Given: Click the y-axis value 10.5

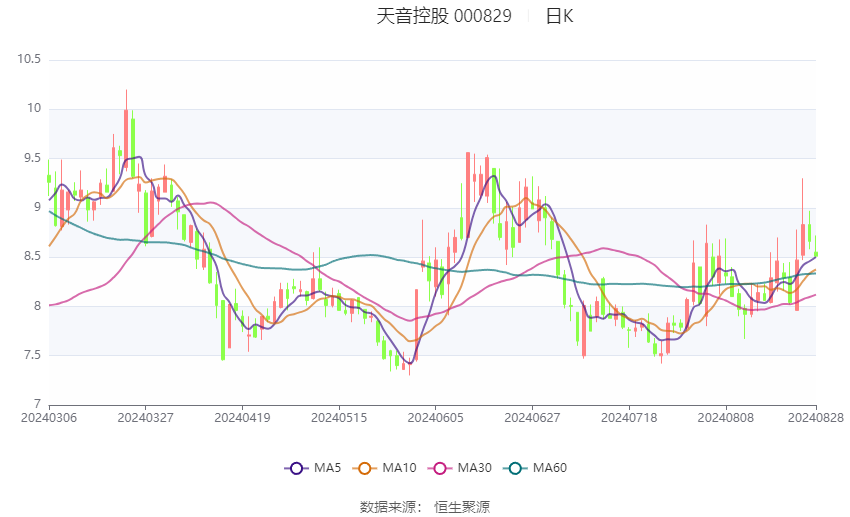Looking at the screenshot, I should (x=29, y=59).
